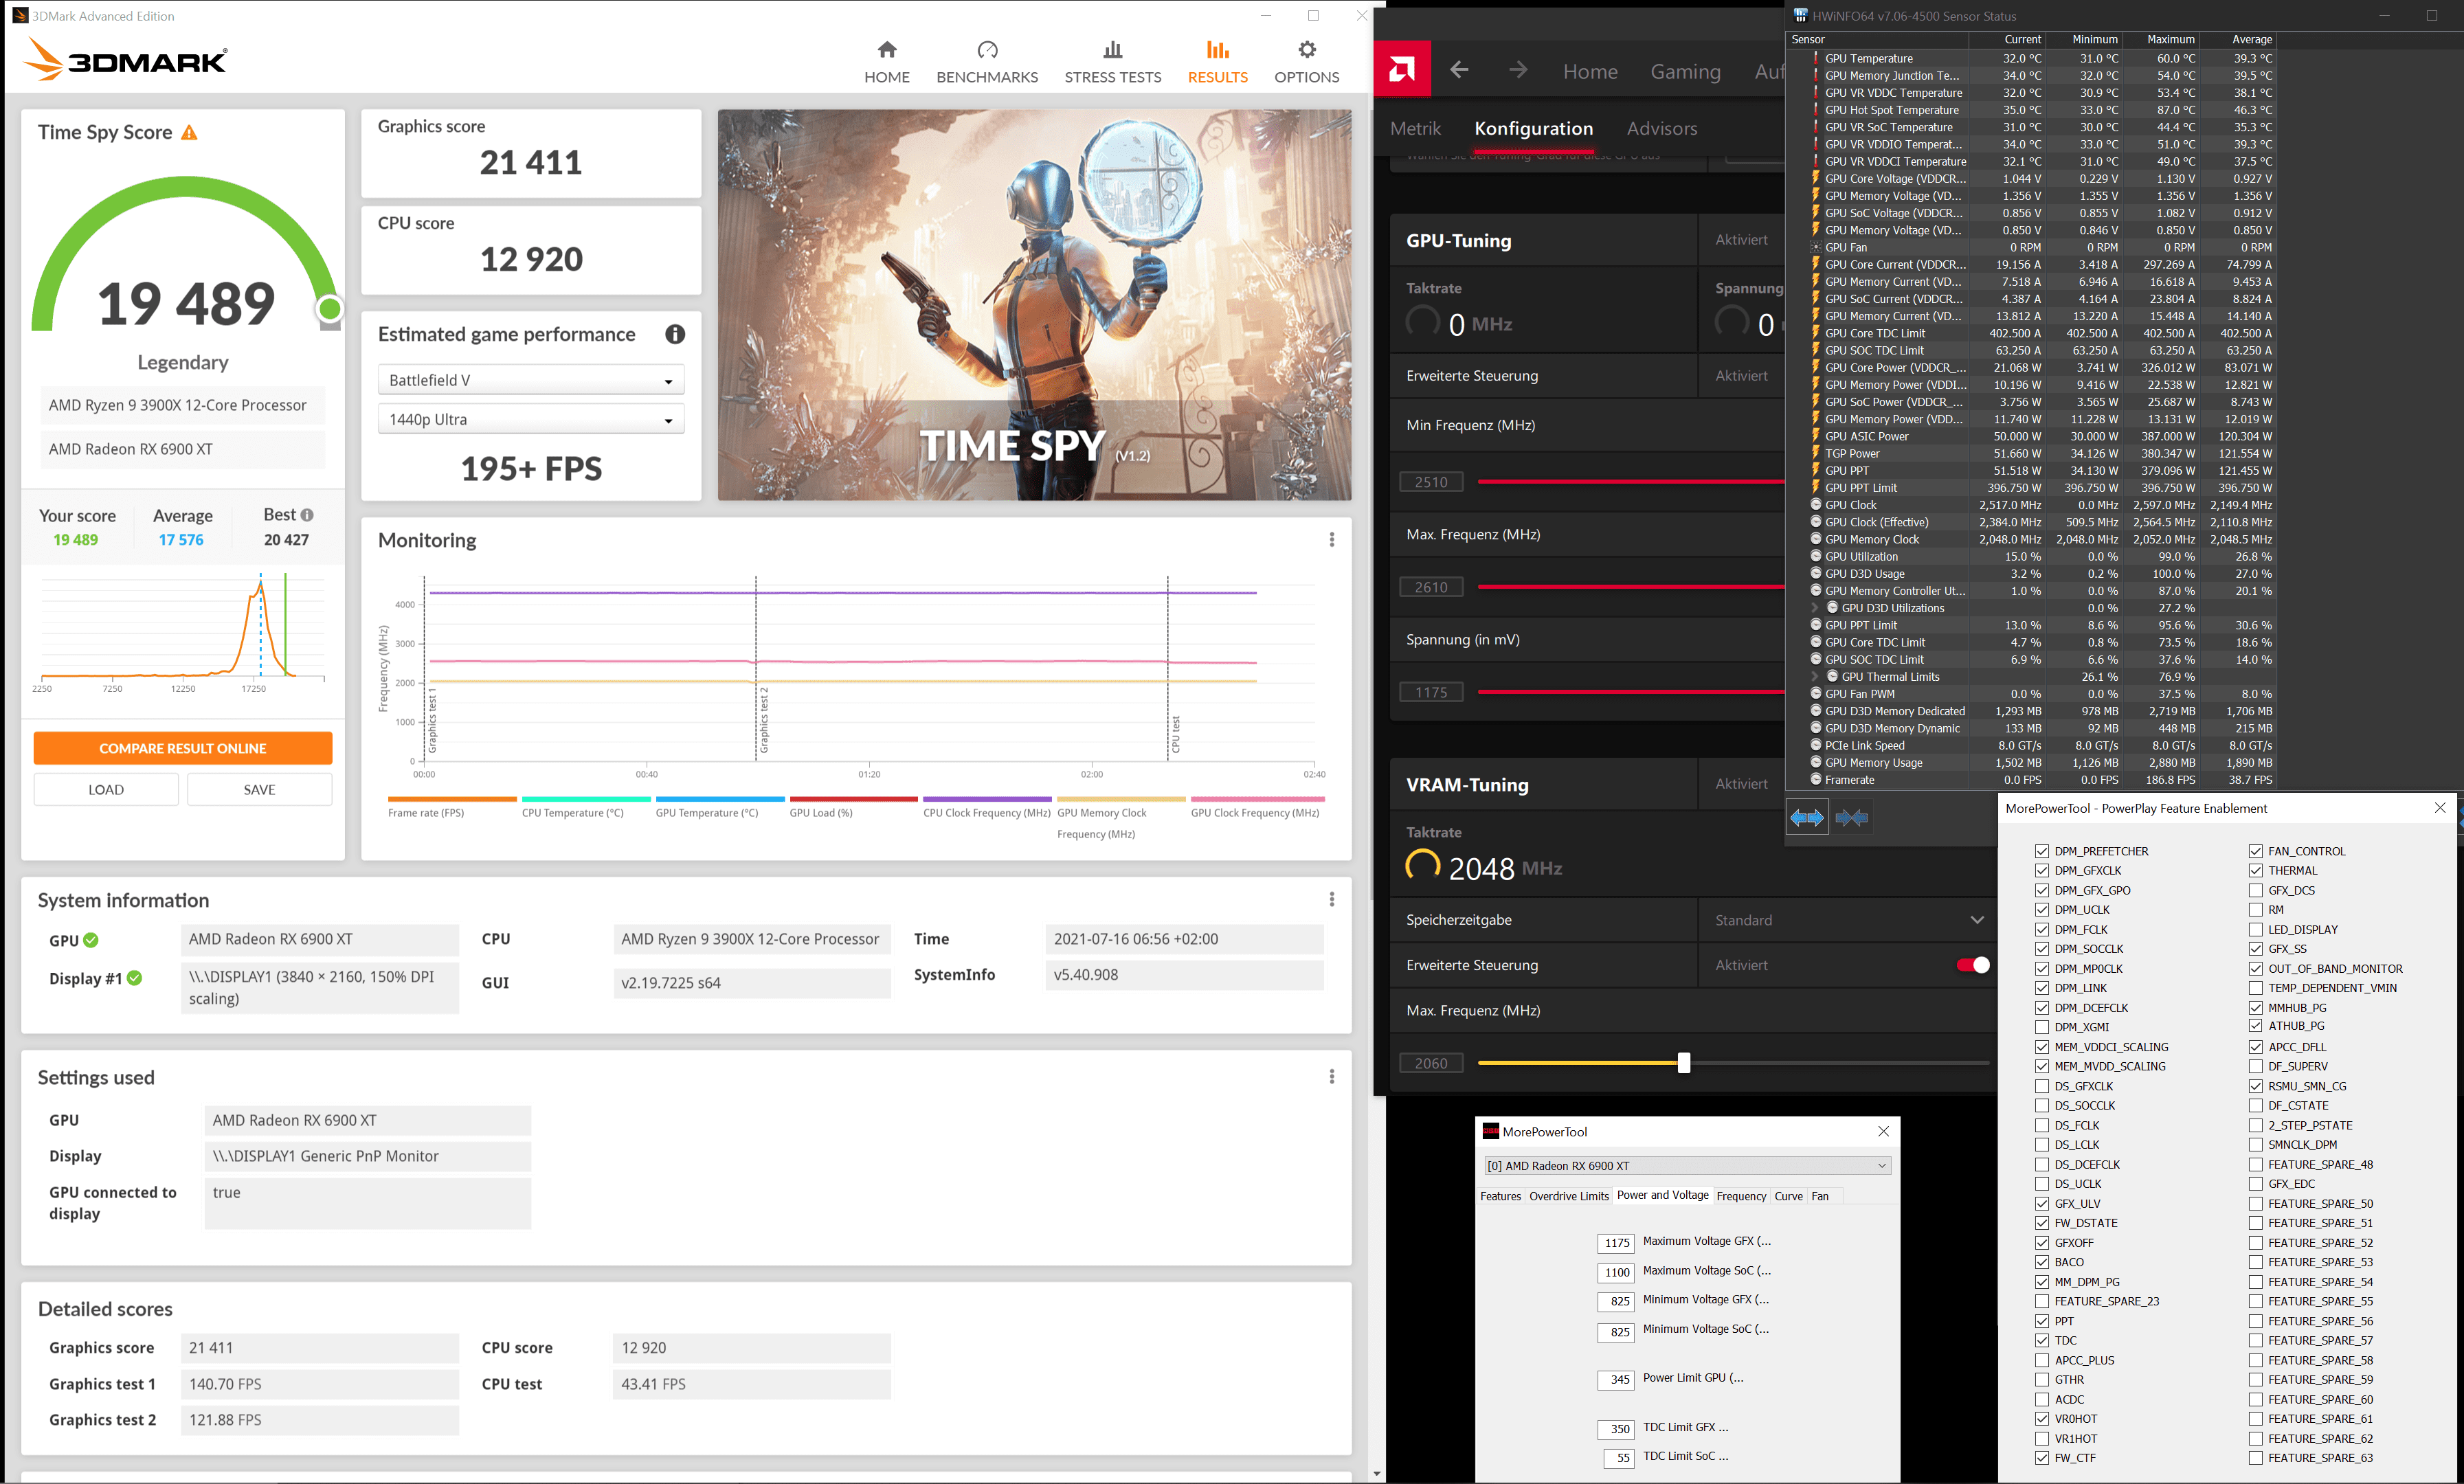Image resolution: width=2464 pixels, height=1484 pixels.
Task: Switch to the Frequency tab in MorePowerTool
Action: 1741,1196
